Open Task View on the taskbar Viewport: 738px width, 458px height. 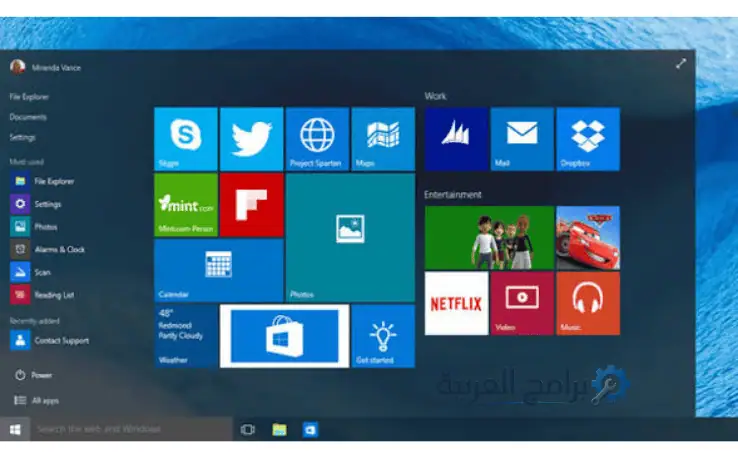(248, 429)
